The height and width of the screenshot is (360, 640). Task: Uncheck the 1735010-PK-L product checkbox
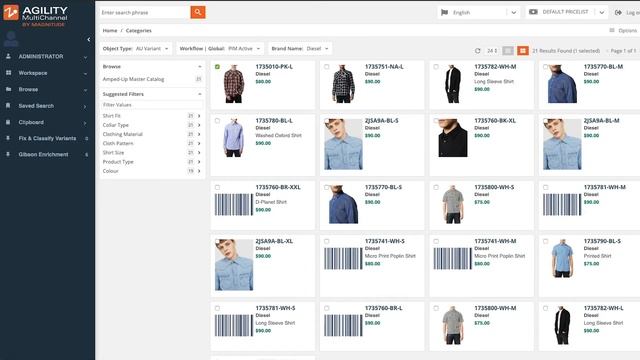coord(217,67)
